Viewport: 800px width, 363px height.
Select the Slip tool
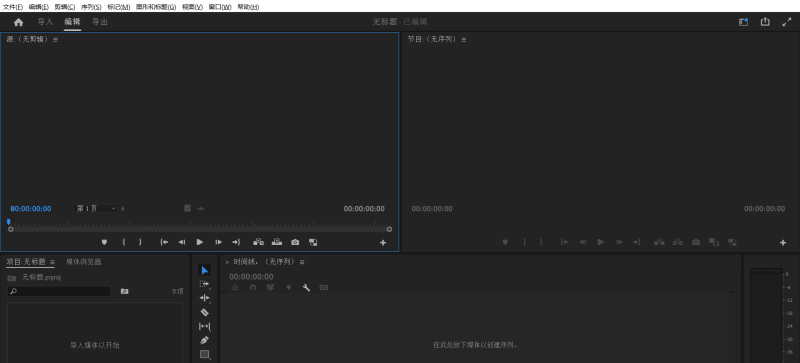click(205, 326)
